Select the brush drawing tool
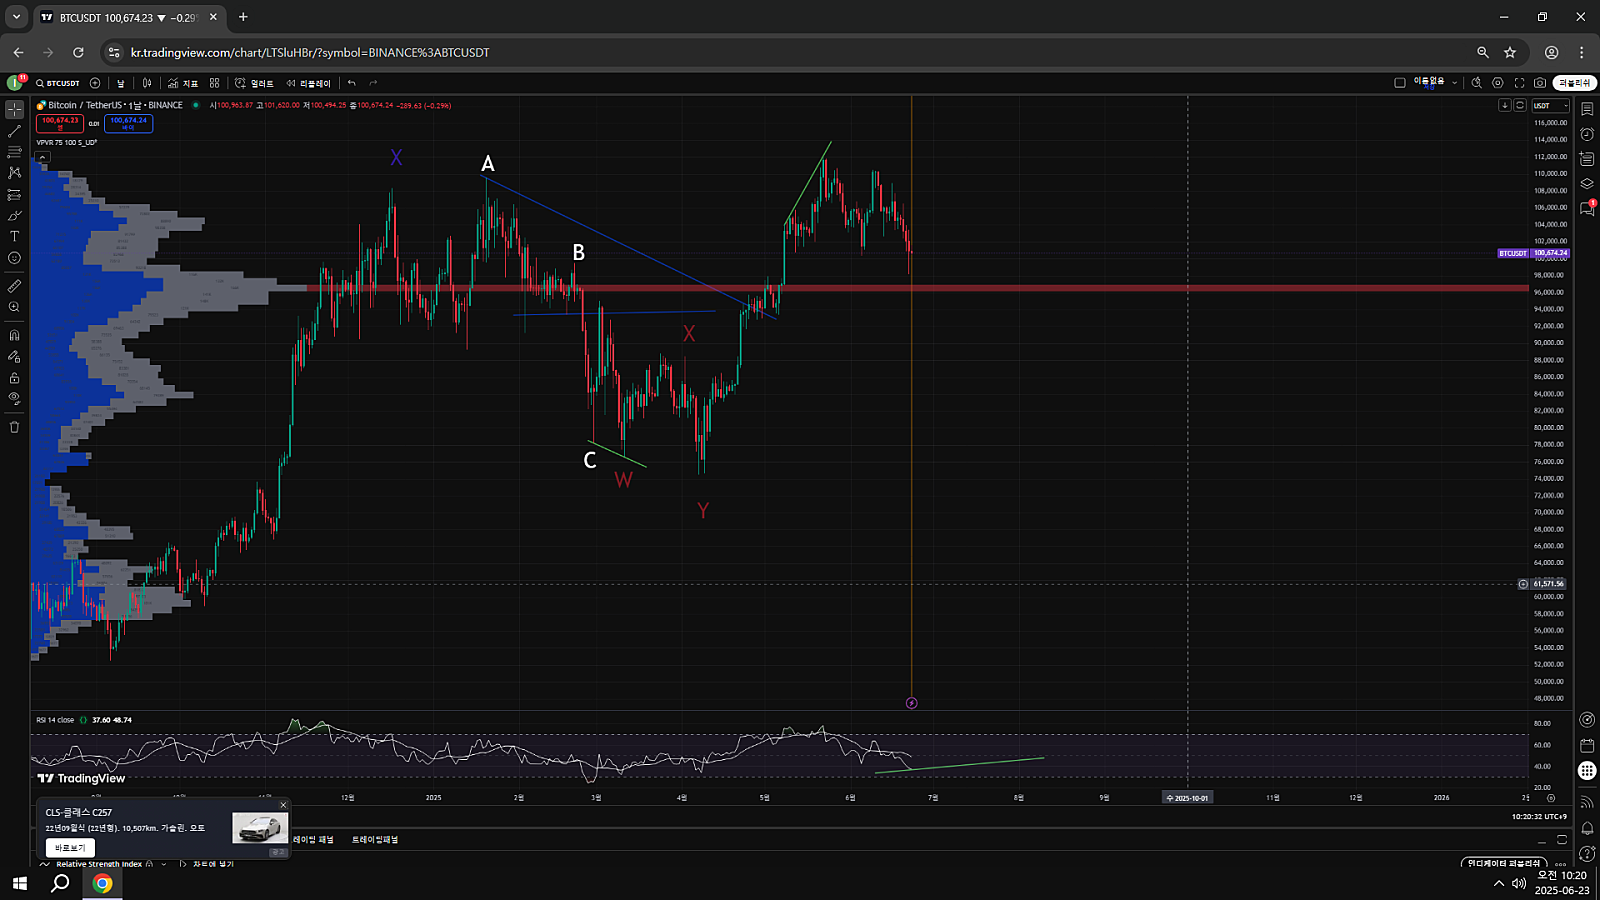The height and width of the screenshot is (900, 1600). coord(14,216)
